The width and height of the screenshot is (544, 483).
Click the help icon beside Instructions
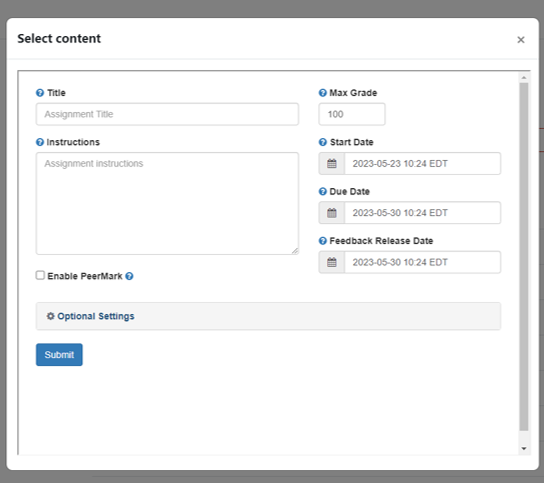(40, 142)
